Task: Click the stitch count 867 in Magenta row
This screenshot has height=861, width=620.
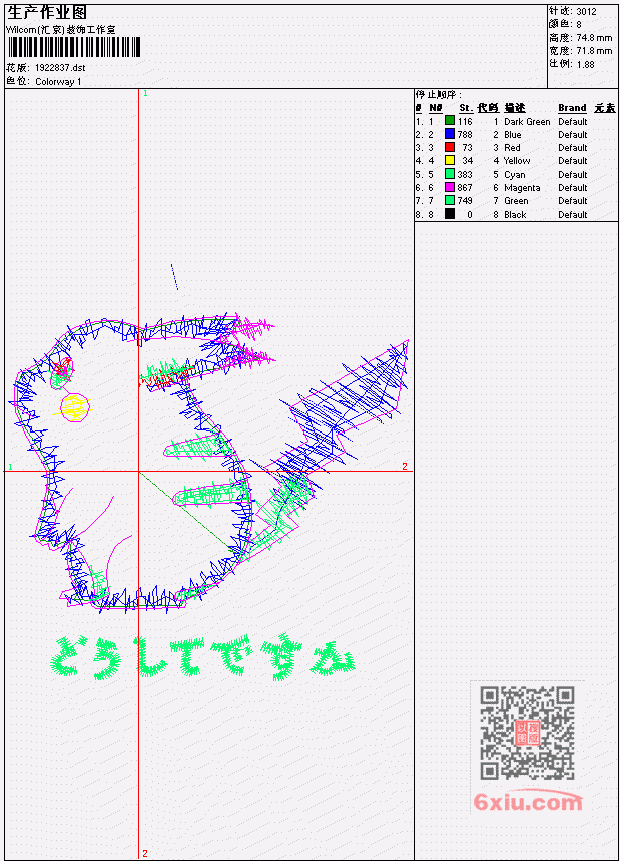Action: click(x=465, y=188)
